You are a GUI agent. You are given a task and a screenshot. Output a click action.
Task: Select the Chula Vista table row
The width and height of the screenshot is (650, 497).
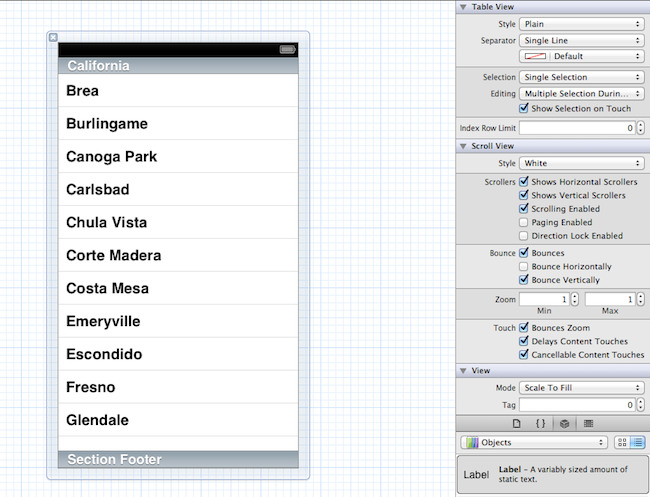click(178, 222)
